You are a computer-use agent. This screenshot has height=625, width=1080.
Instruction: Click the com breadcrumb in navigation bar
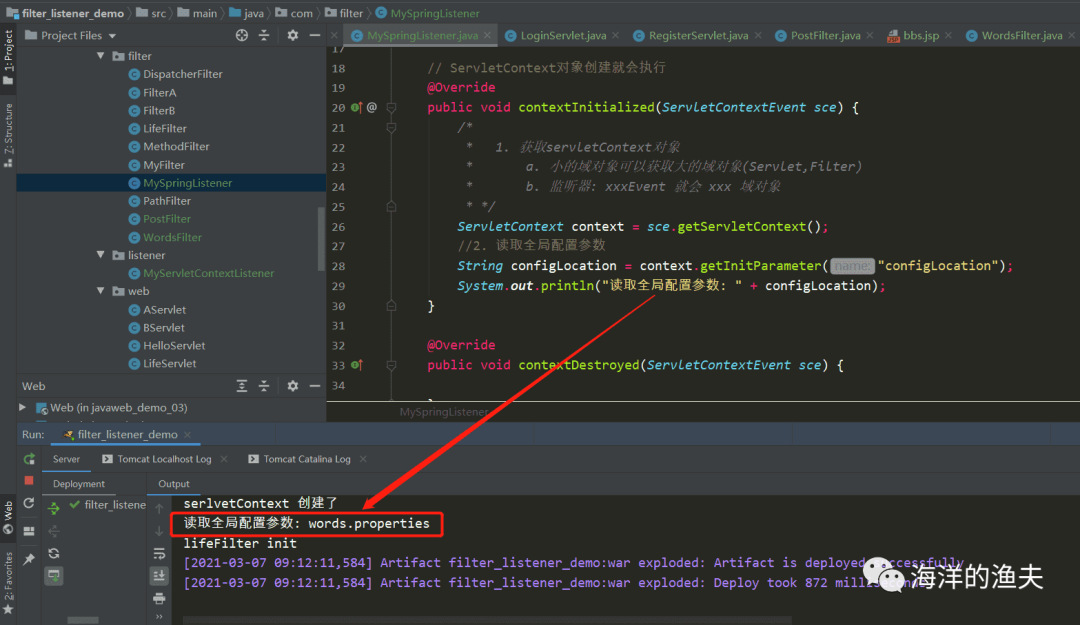[x=293, y=13]
